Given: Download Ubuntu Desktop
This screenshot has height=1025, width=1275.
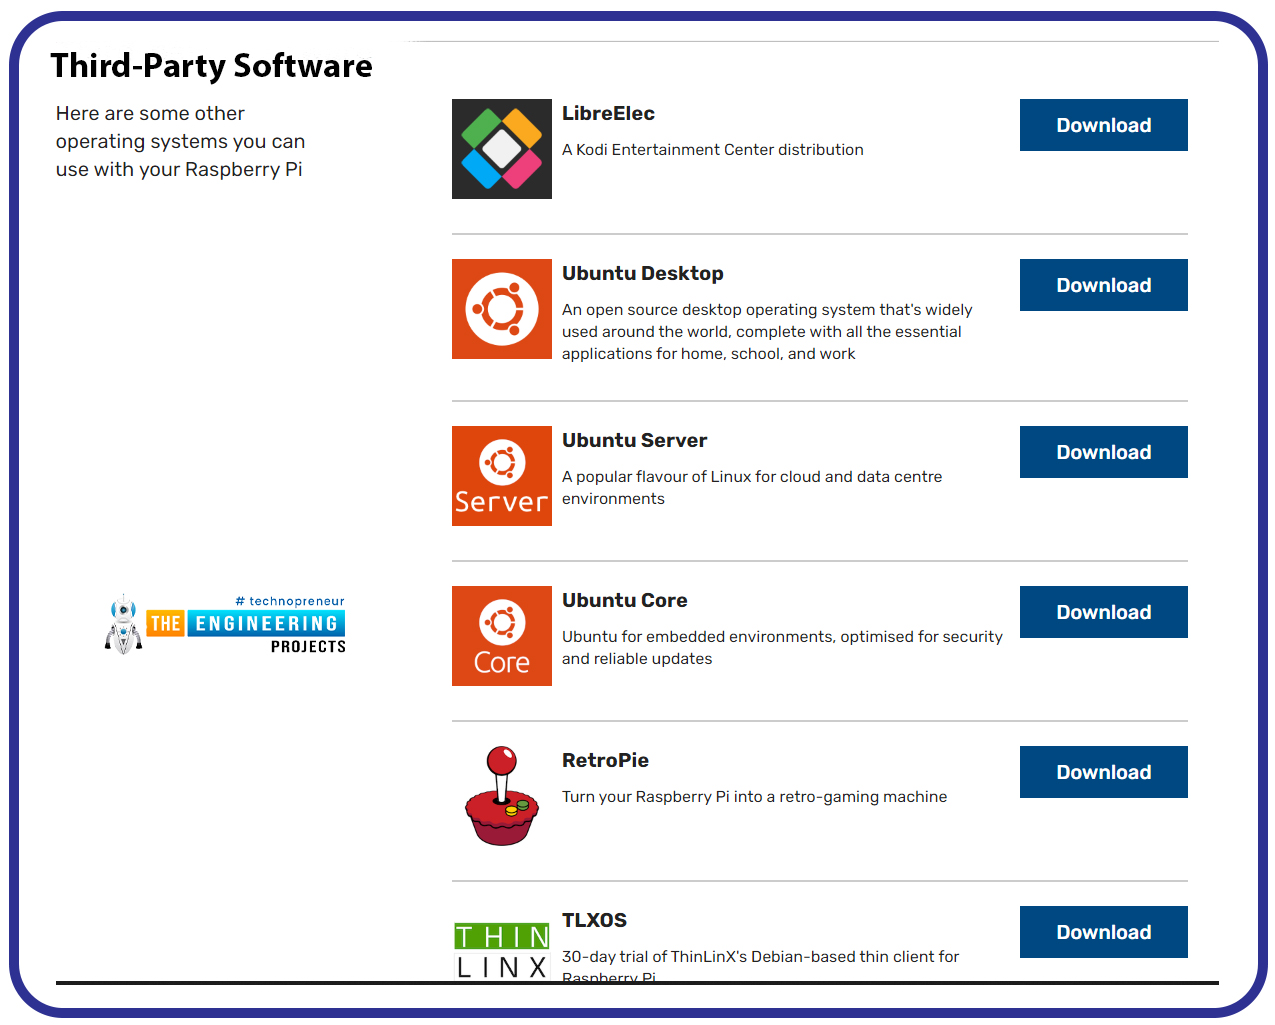Looking at the screenshot, I should 1104,285.
